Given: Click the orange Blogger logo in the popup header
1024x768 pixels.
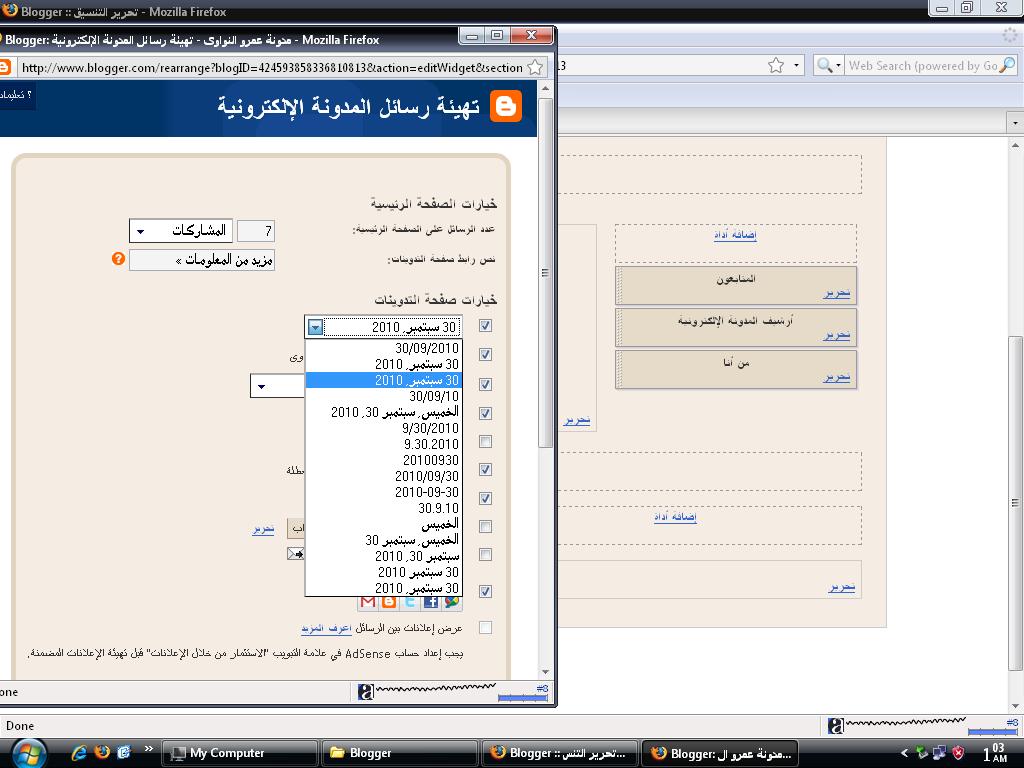Looking at the screenshot, I should coord(505,106).
